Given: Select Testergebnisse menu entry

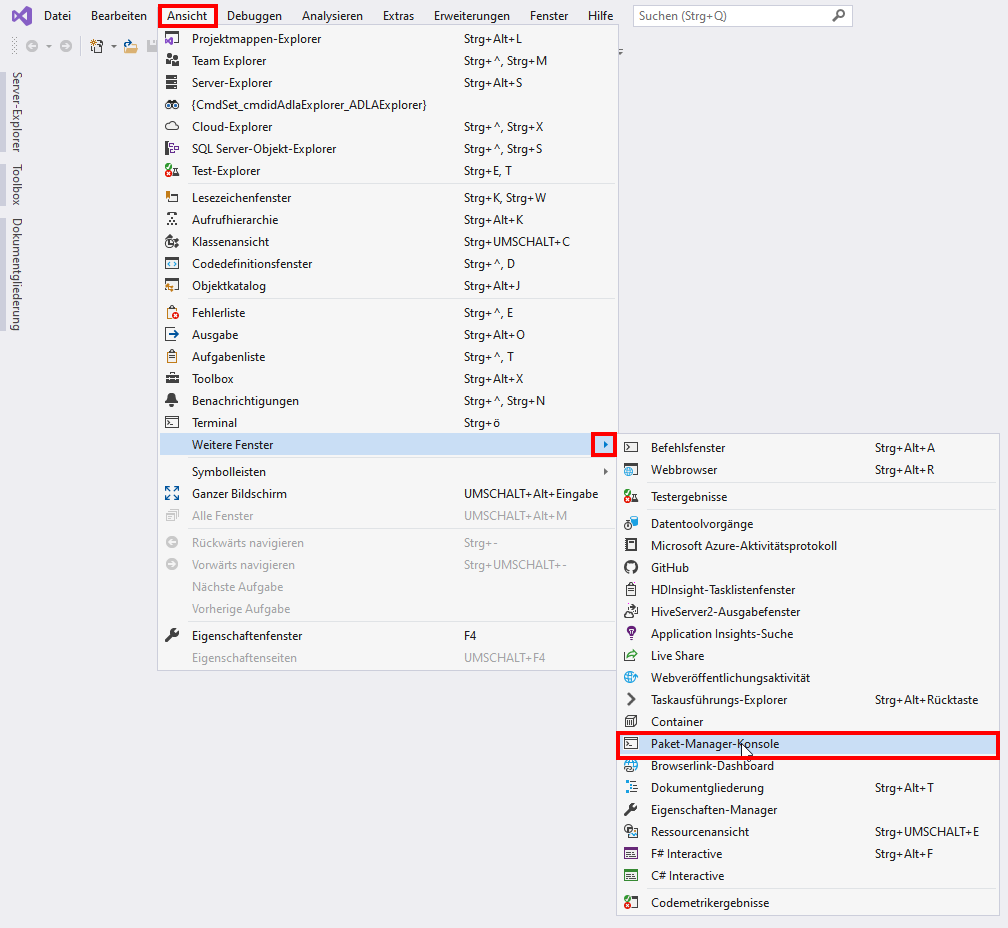Looking at the screenshot, I should tap(807, 497).
